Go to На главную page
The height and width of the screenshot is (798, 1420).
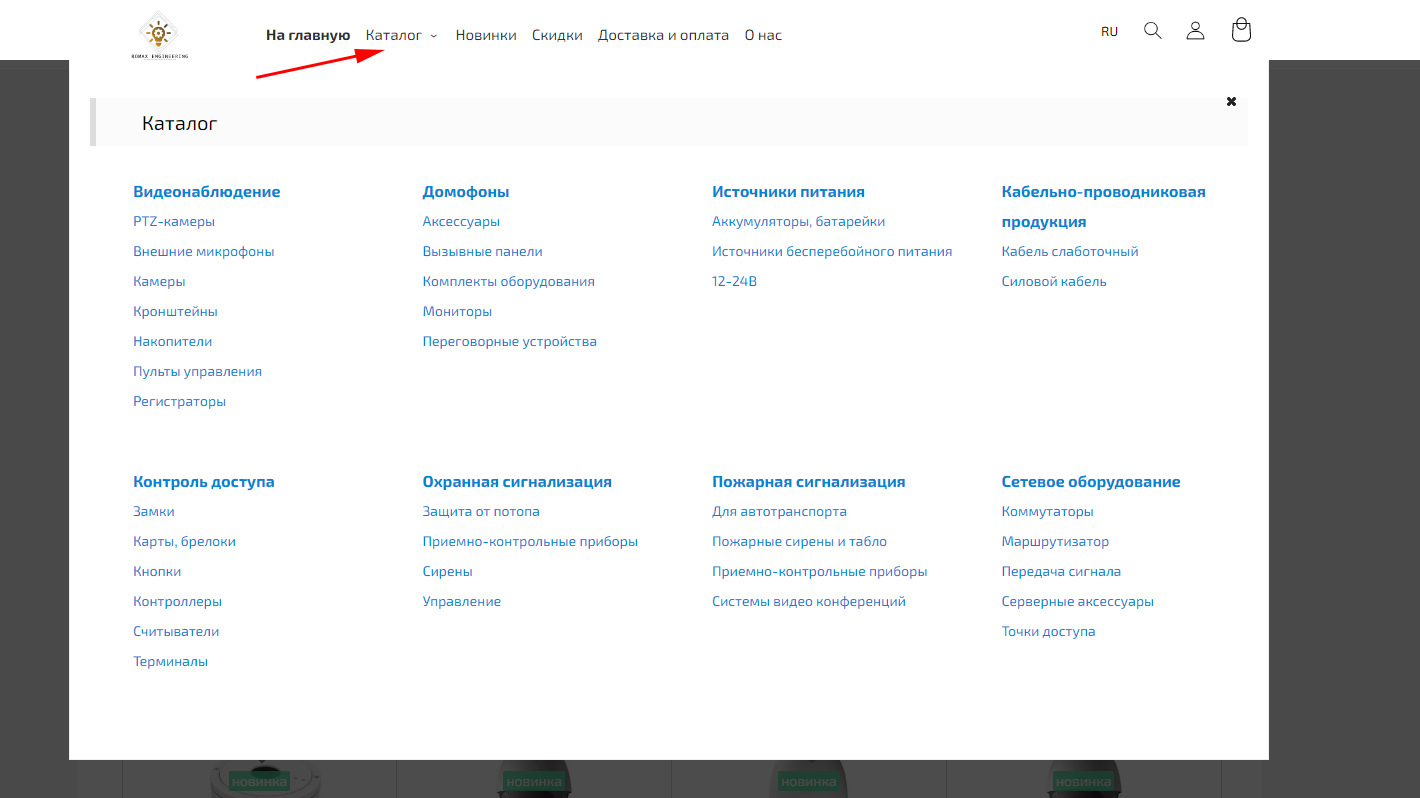tap(308, 35)
